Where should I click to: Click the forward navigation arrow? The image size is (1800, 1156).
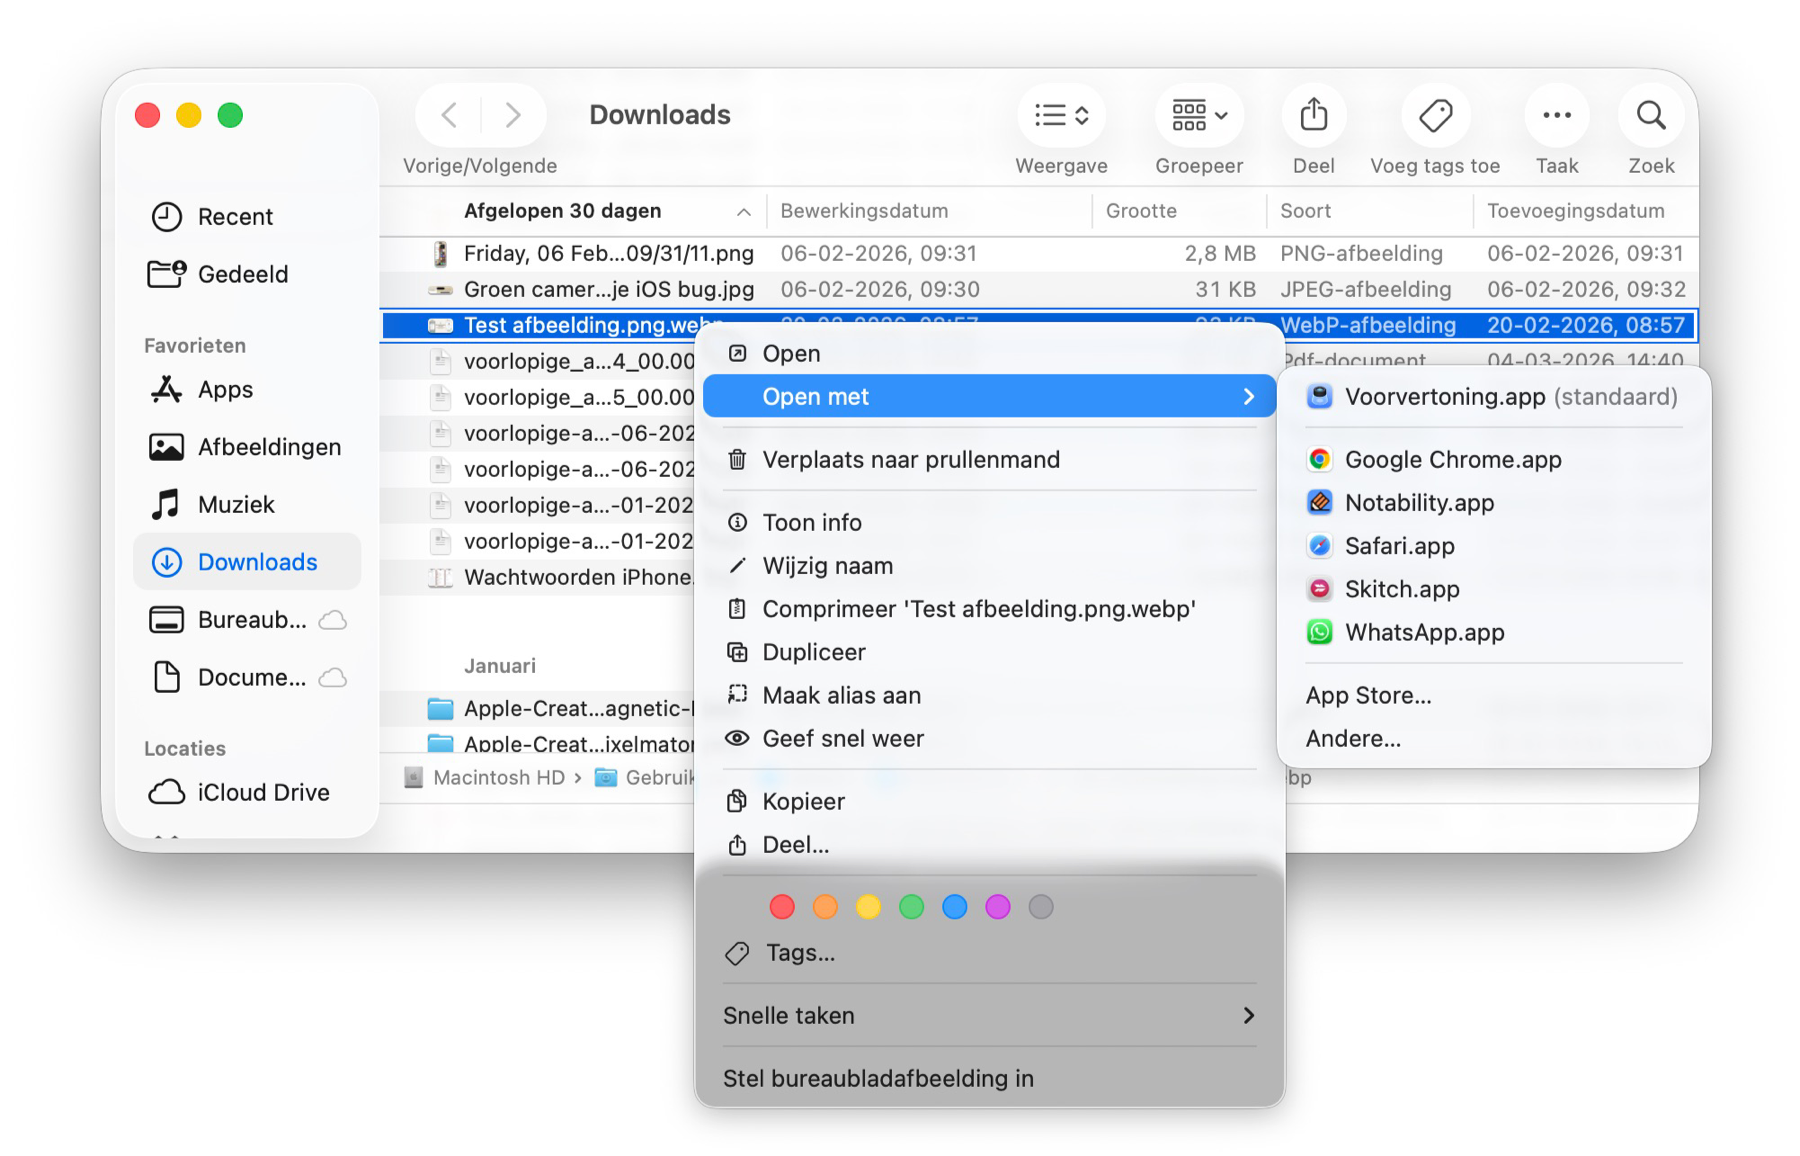pyautogui.click(x=513, y=114)
